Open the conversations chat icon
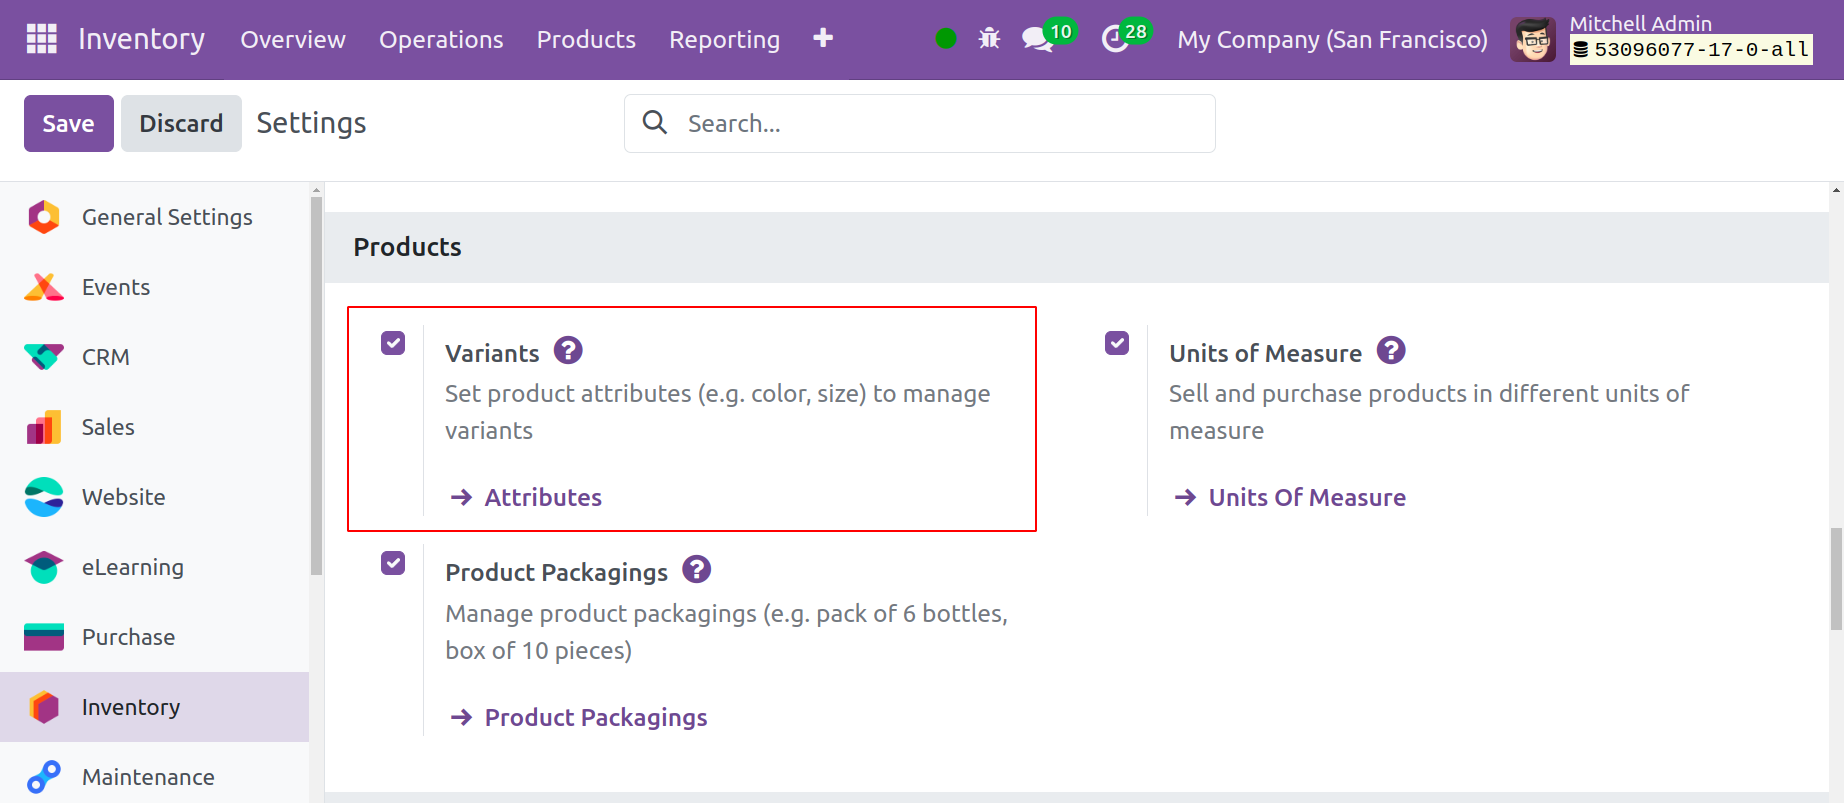 coord(1037,39)
